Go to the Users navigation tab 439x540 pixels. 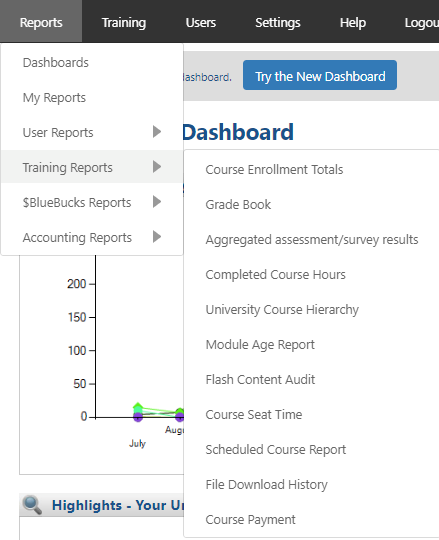point(201,22)
